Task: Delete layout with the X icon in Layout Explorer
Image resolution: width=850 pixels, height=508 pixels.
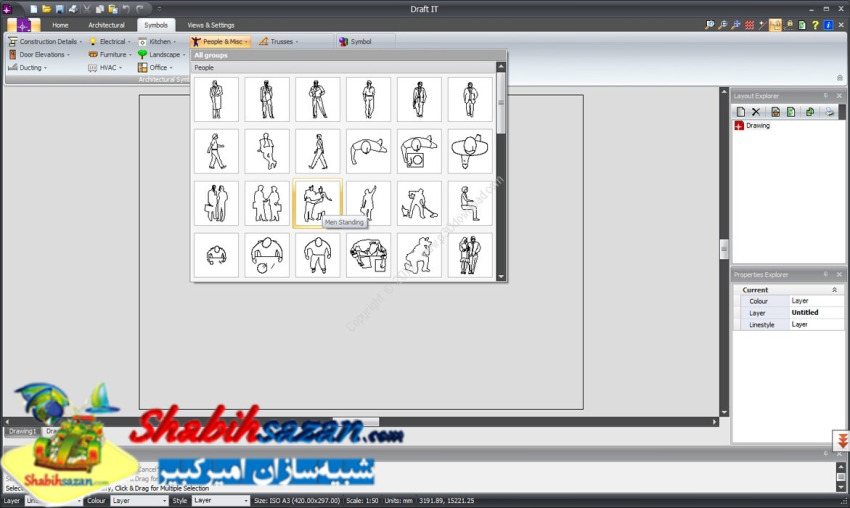Action: pos(756,112)
